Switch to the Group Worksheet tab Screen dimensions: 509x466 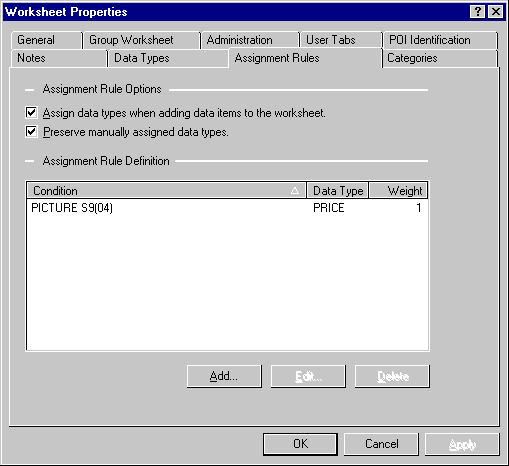142,40
